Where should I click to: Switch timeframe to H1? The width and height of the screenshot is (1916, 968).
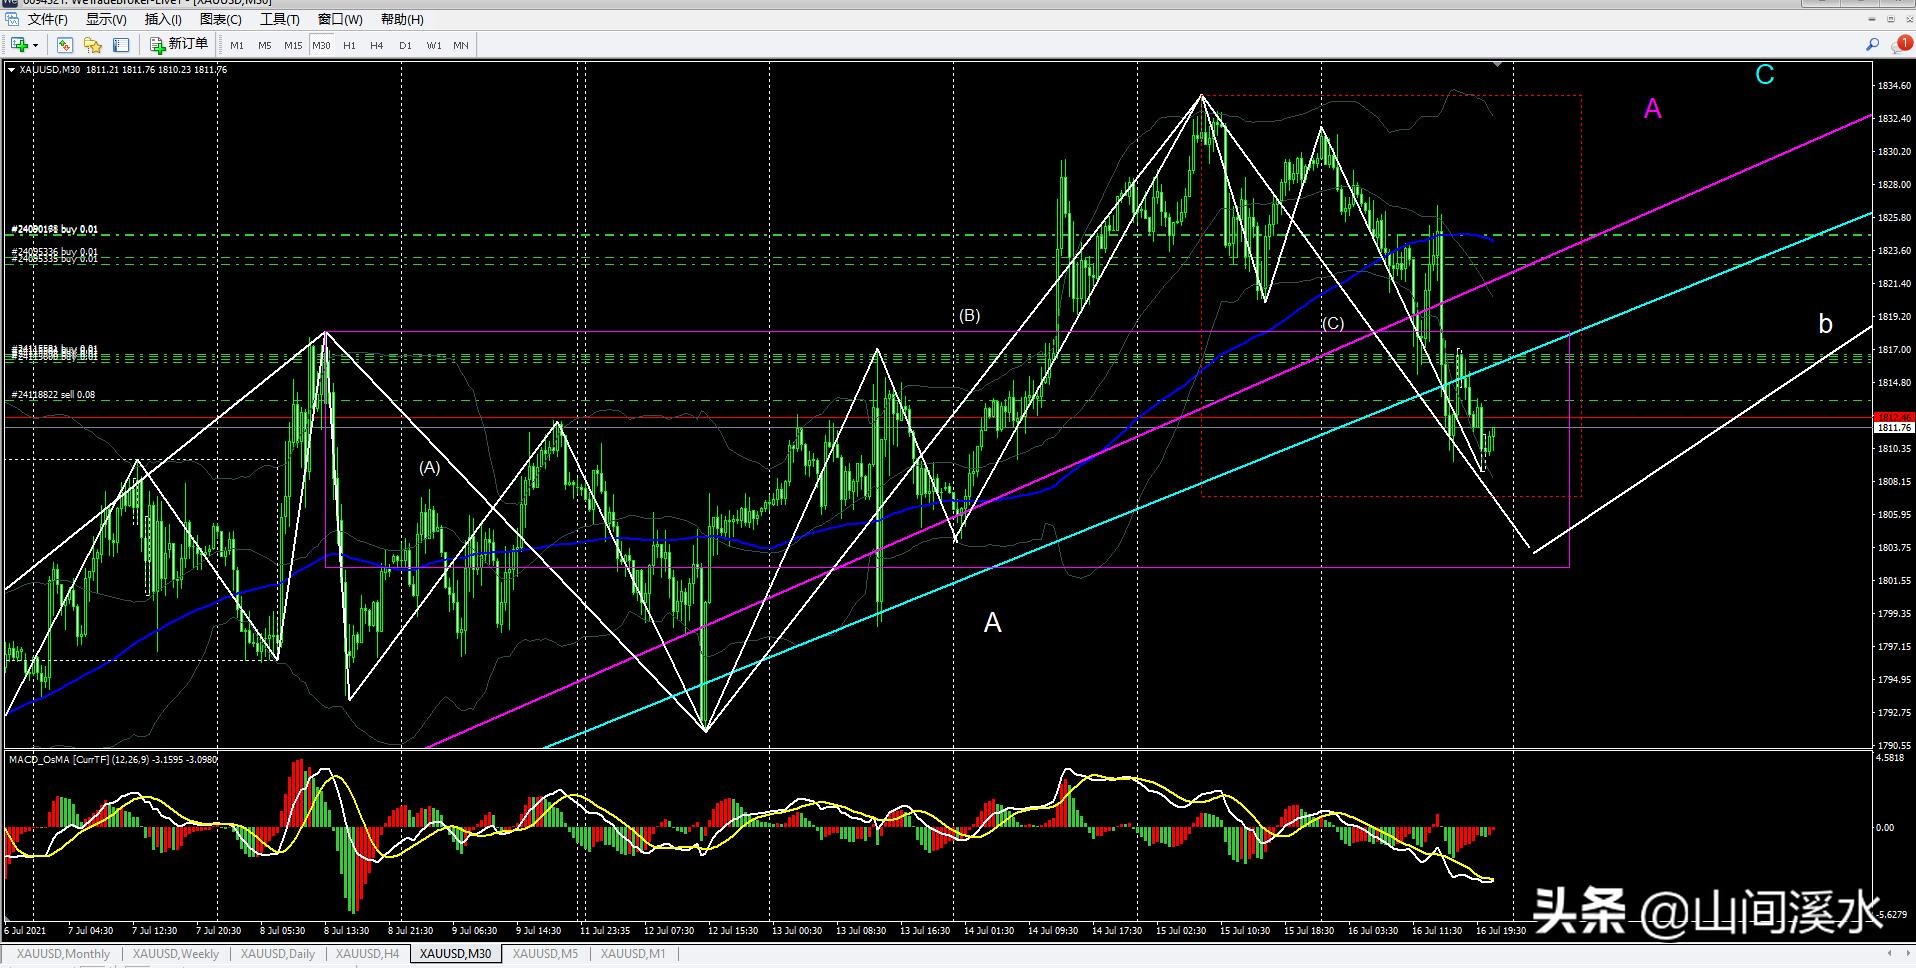(349, 45)
